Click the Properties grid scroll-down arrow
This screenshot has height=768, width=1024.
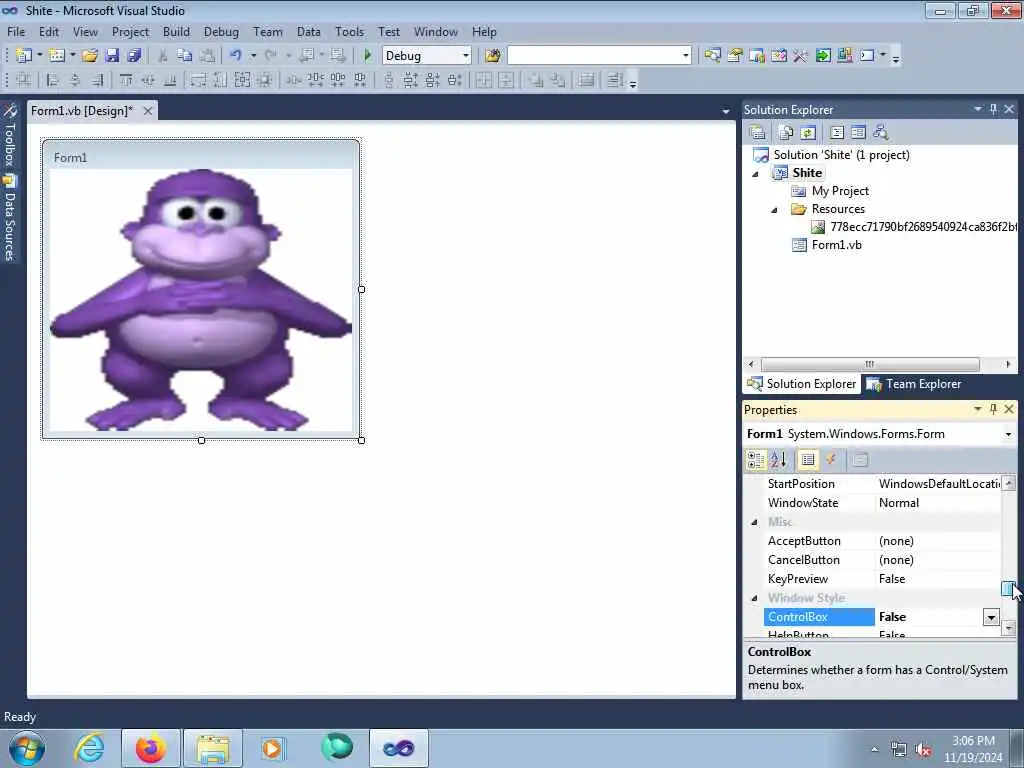coord(1009,628)
